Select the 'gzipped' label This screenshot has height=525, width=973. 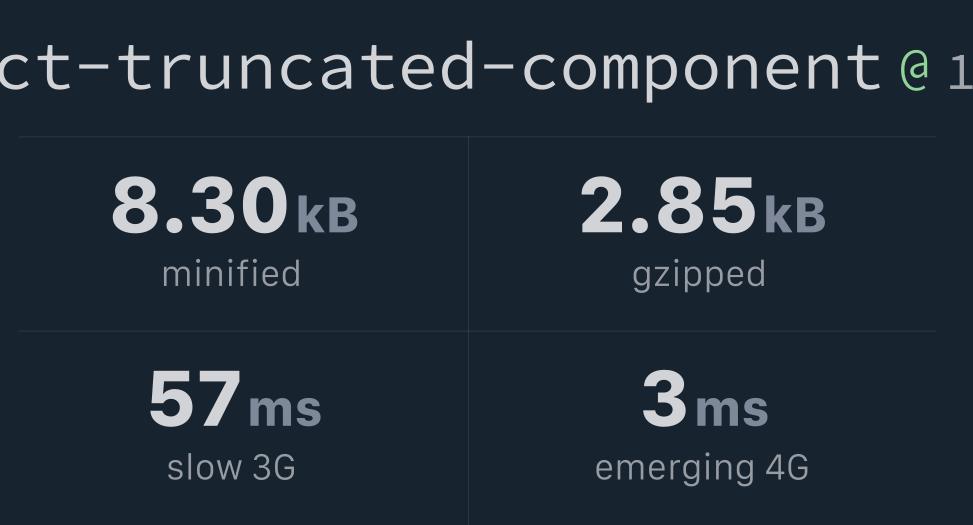click(x=699, y=276)
